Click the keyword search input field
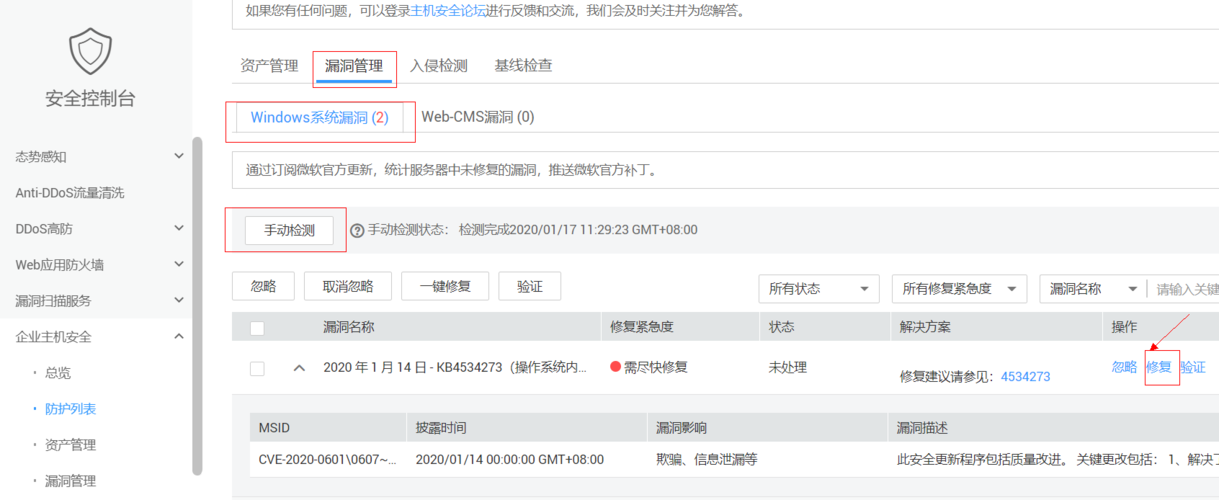The height and width of the screenshot is (500, 1219). [x=1186, y=288]
